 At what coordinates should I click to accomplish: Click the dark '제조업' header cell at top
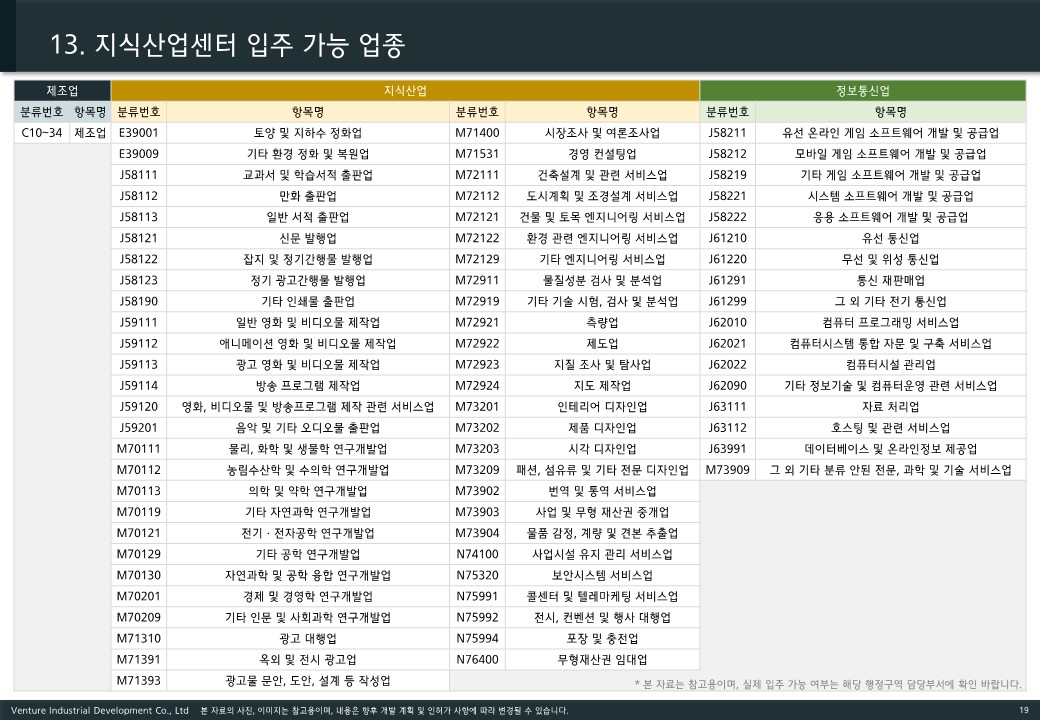coord(62,90)
